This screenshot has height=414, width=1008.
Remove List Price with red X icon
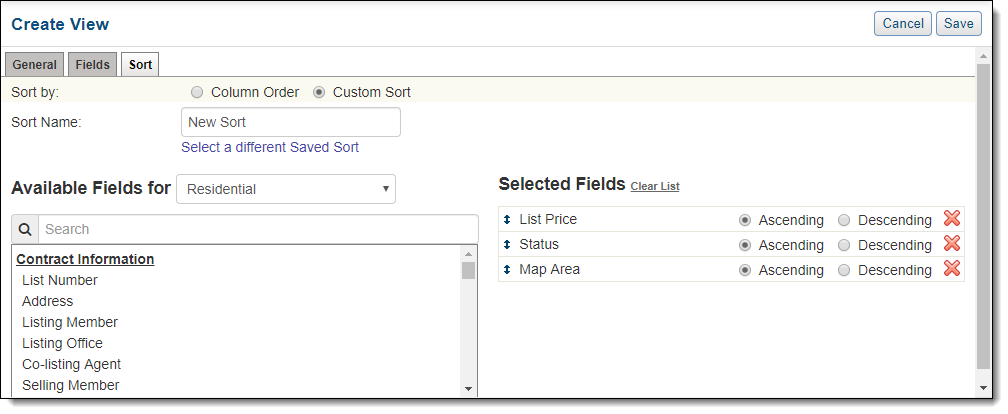pyautogui.click(x=951, y=219)
